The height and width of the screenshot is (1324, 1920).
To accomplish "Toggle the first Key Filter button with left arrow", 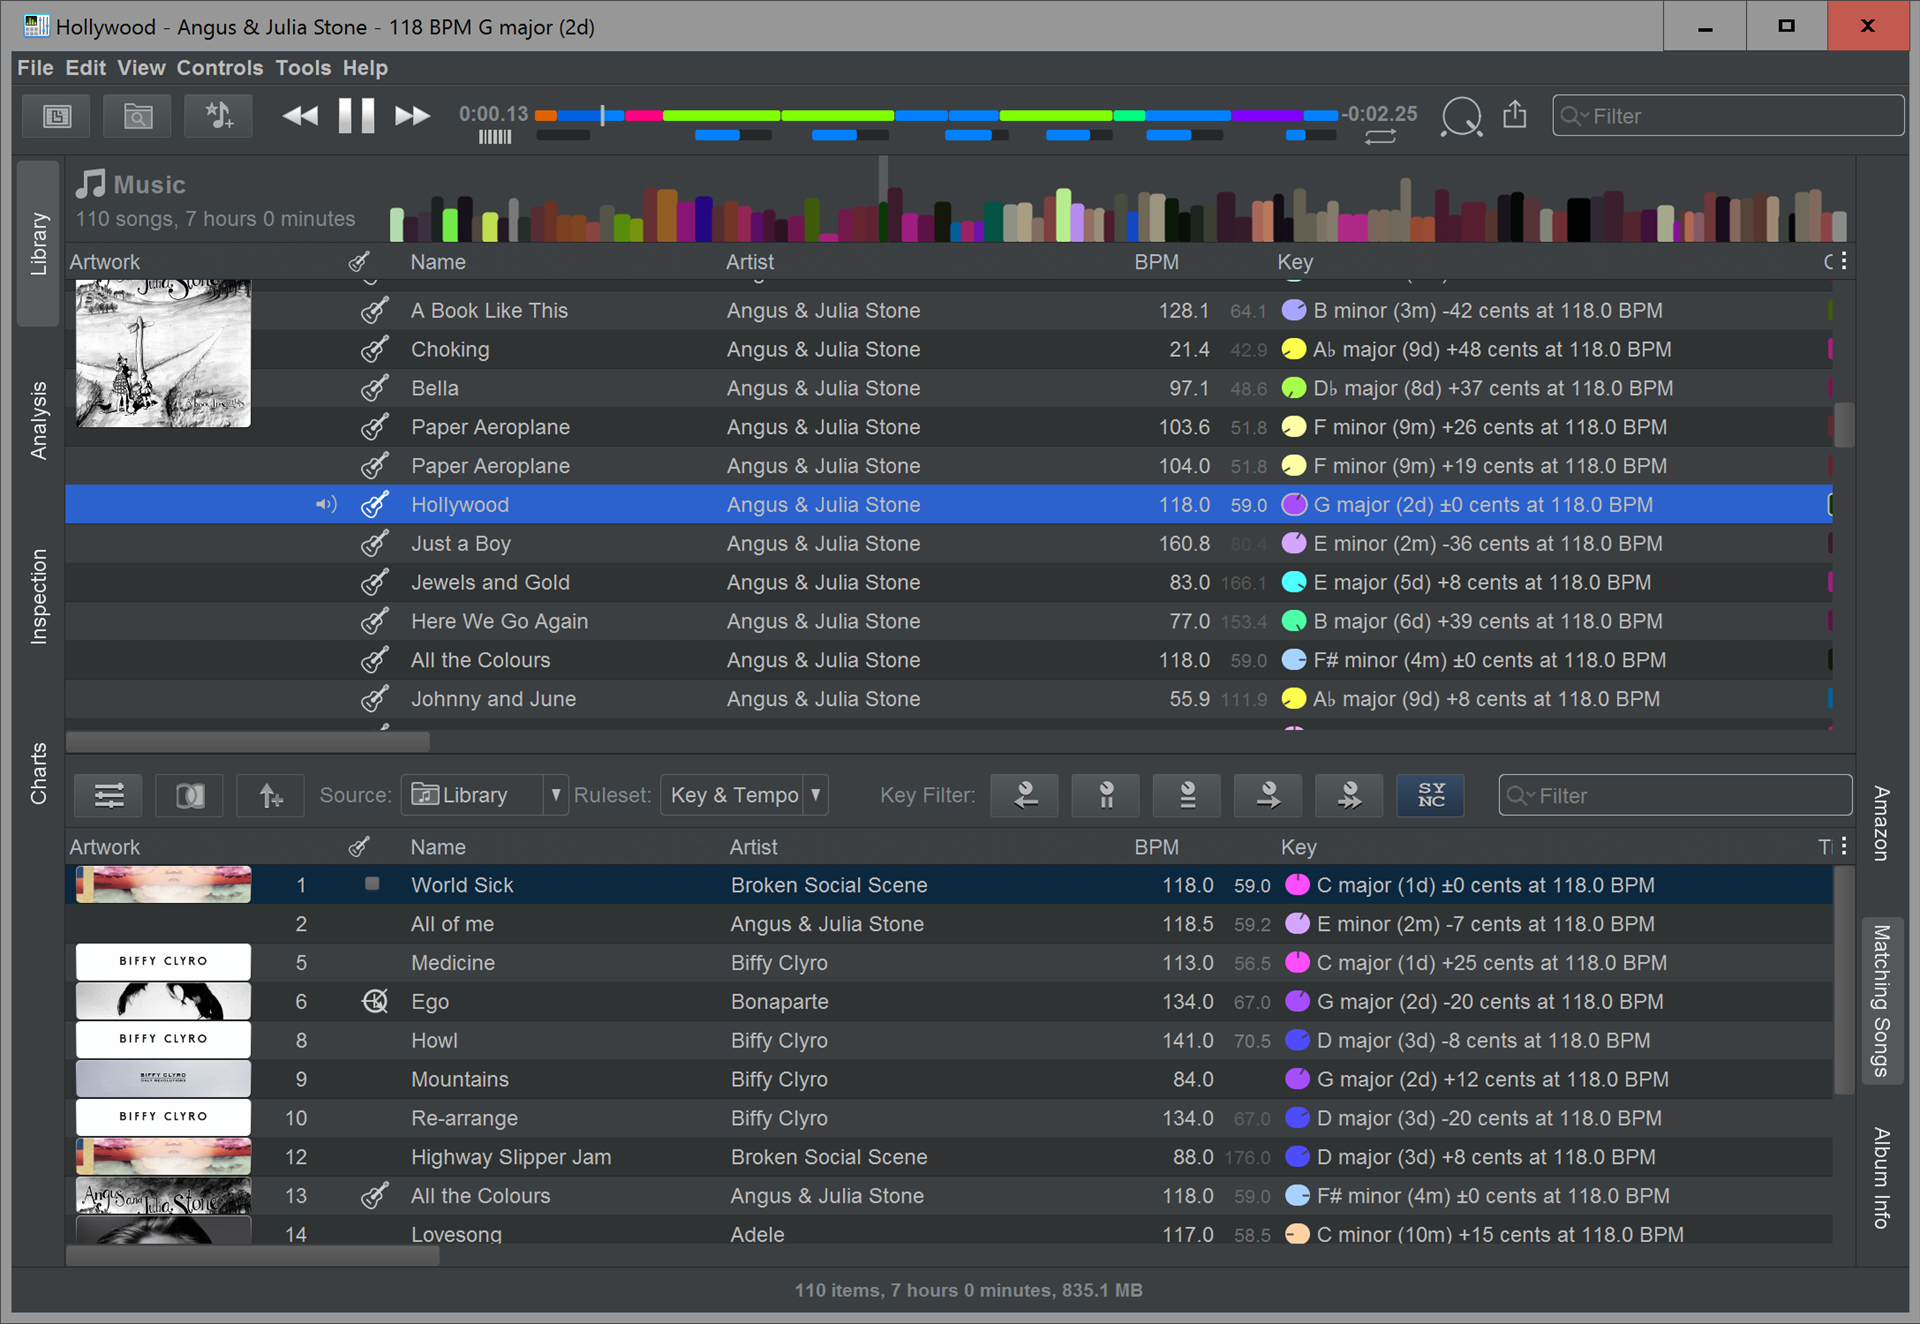I will click(1025, 796).
